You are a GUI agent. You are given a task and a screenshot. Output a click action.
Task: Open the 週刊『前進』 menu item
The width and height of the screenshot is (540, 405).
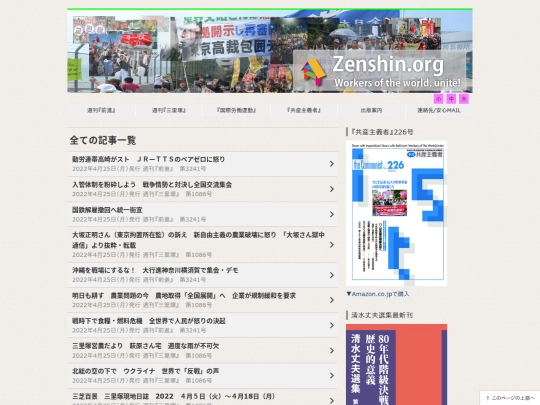point(101,110)
